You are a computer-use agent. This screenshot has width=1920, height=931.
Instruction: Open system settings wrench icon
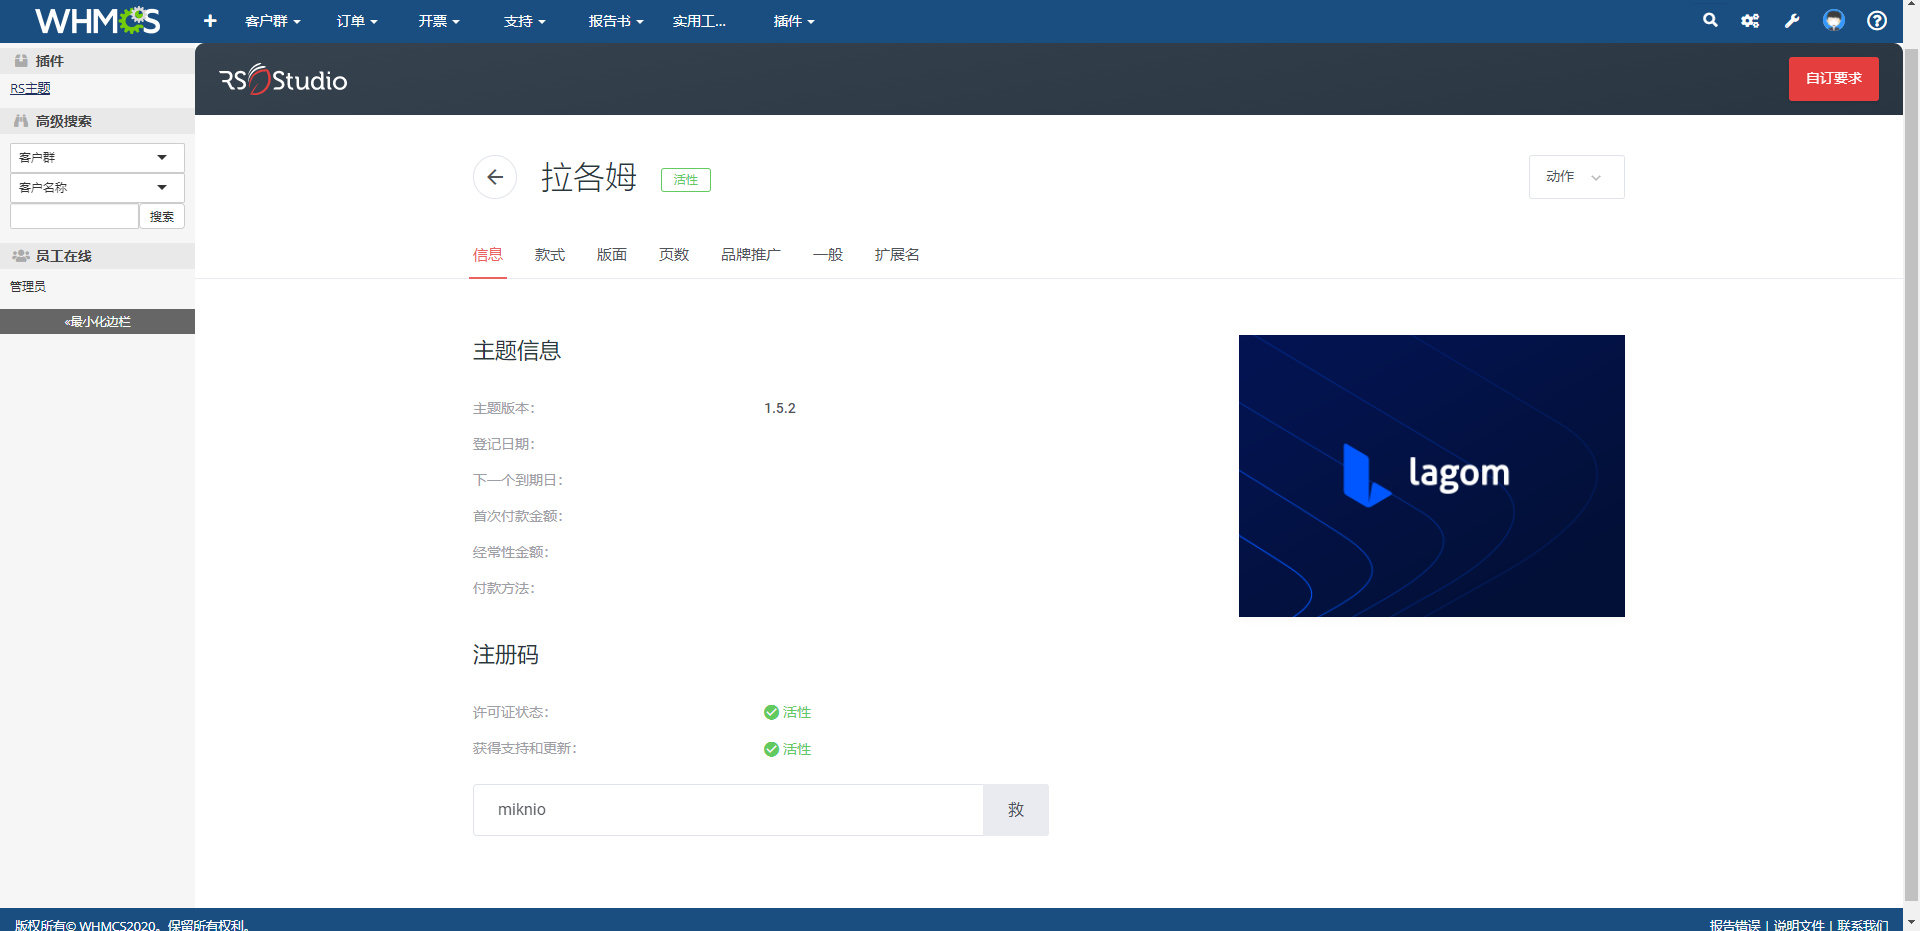point(1792,20)
